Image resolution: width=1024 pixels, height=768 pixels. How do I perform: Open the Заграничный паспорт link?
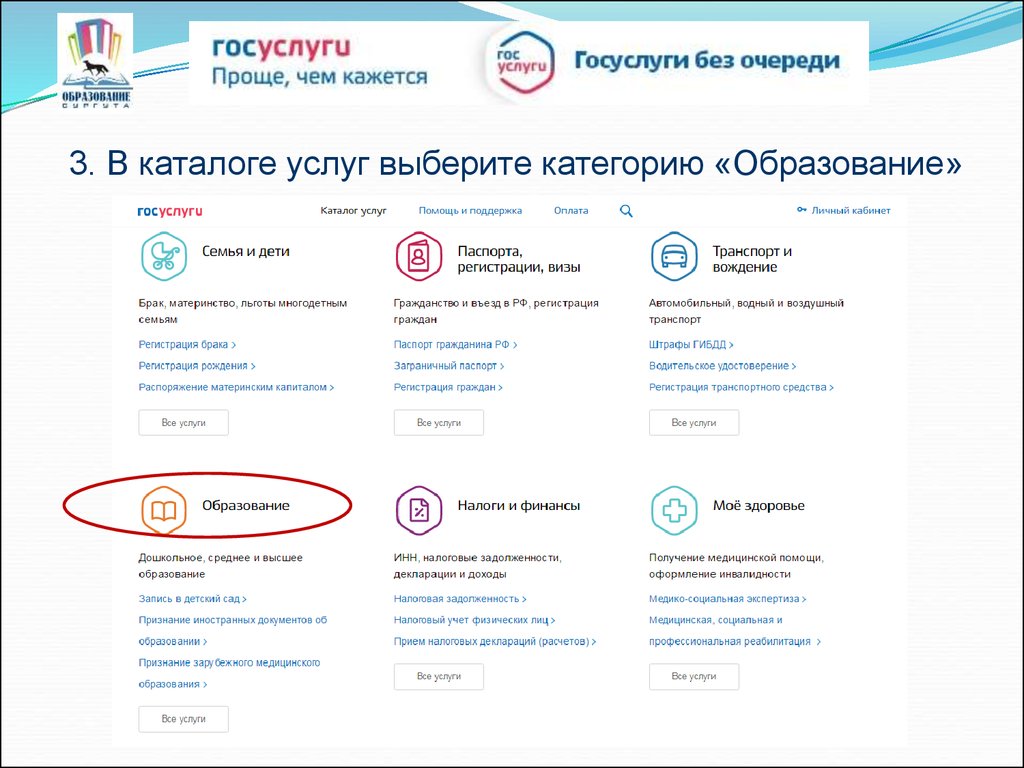[445, 366]
